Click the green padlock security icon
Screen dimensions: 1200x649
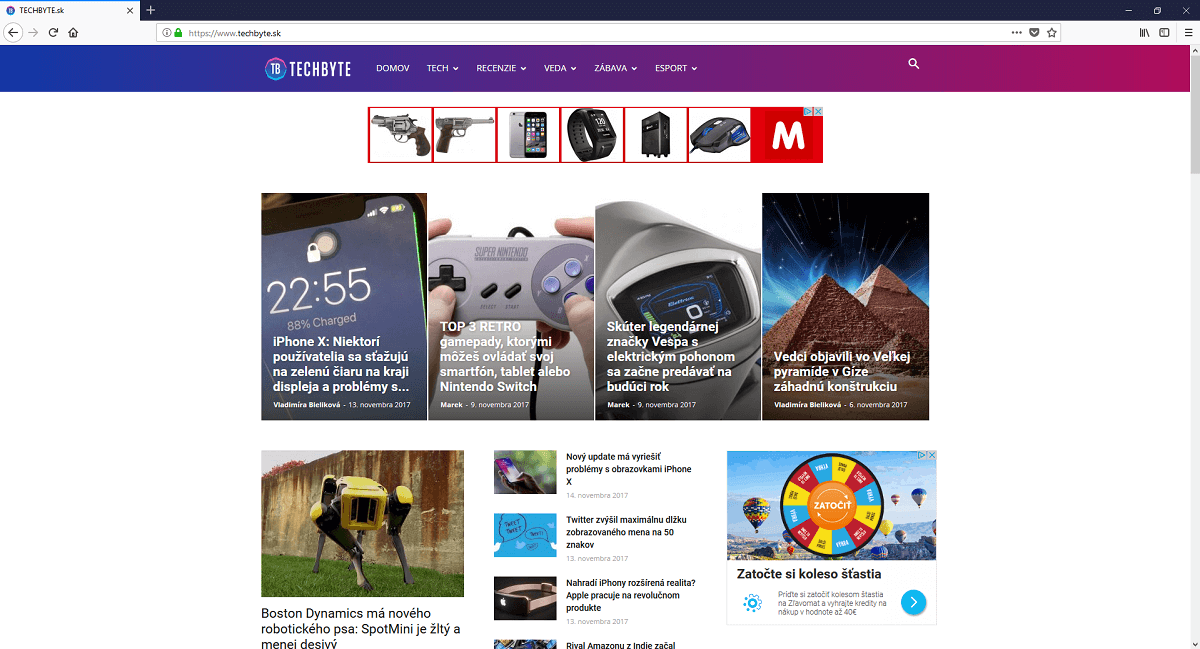(179, 32)
